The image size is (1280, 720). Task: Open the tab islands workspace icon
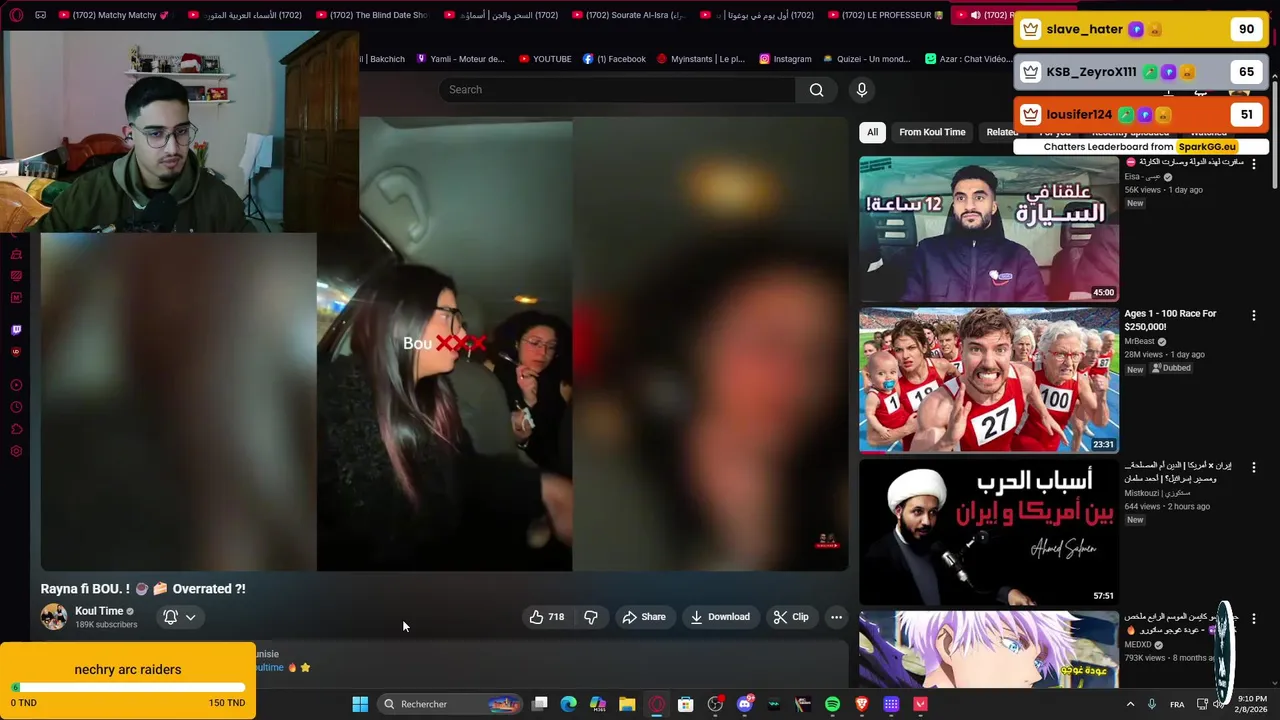(40, 15)
